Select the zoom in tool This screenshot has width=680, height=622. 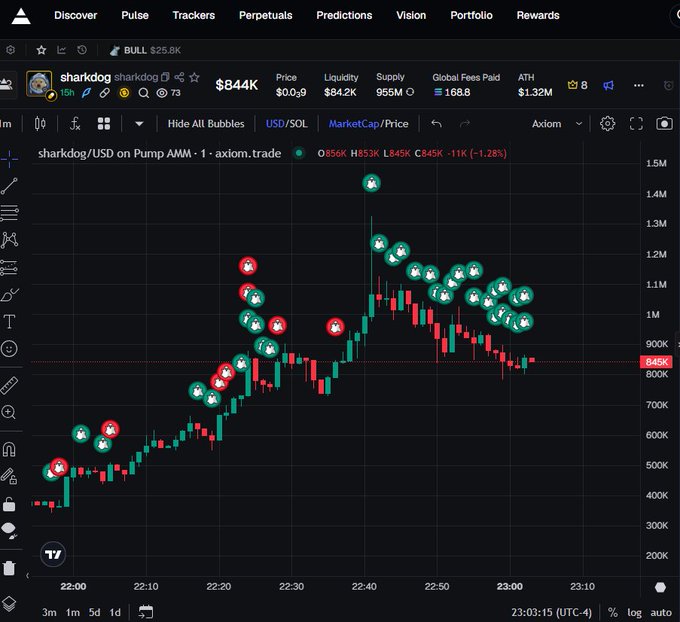[9, 412]
